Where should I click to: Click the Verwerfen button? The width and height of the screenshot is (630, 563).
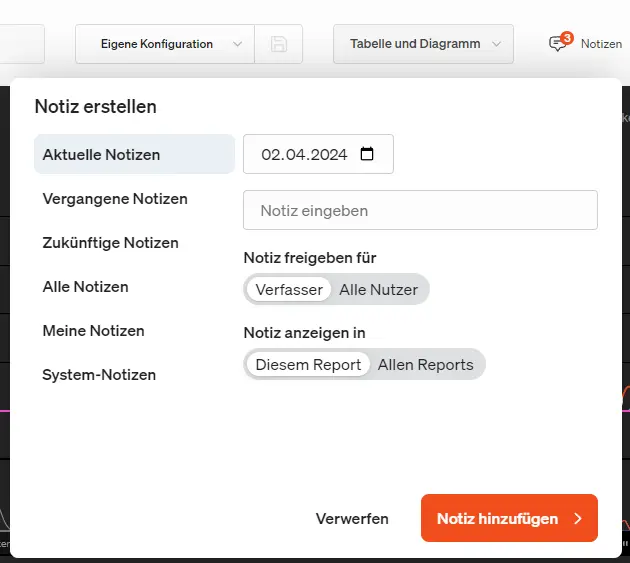tap(352, 518)
